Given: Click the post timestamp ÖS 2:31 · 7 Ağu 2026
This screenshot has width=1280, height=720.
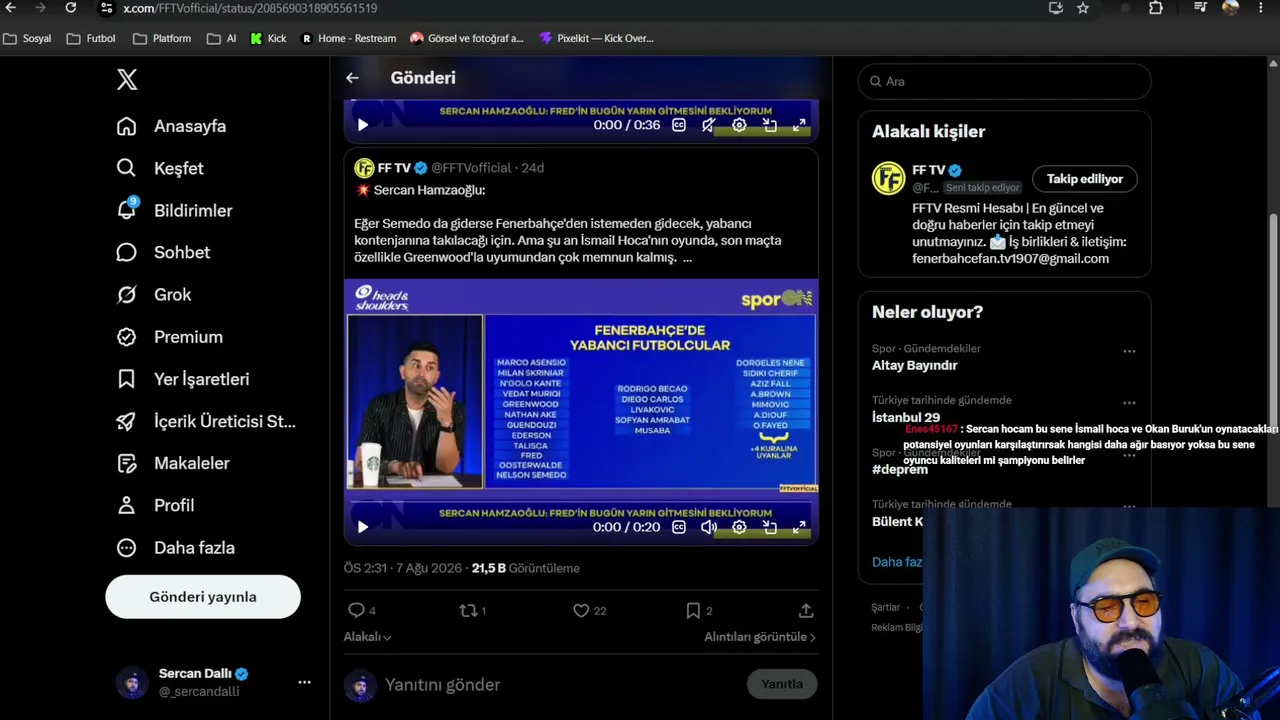Looking at the screenshot, I should 403,568.
